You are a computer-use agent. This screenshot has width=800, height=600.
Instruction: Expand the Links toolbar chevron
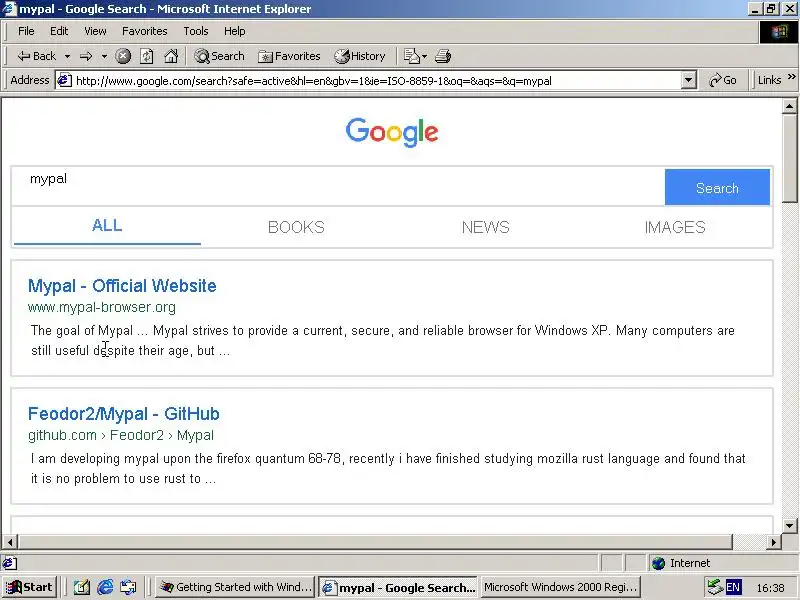[791, 77]
